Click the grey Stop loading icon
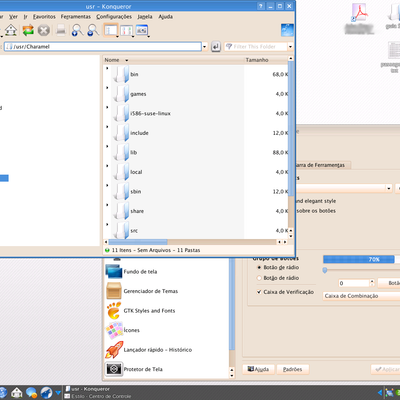This screenshot has height=400, width=400. (44, 30)
